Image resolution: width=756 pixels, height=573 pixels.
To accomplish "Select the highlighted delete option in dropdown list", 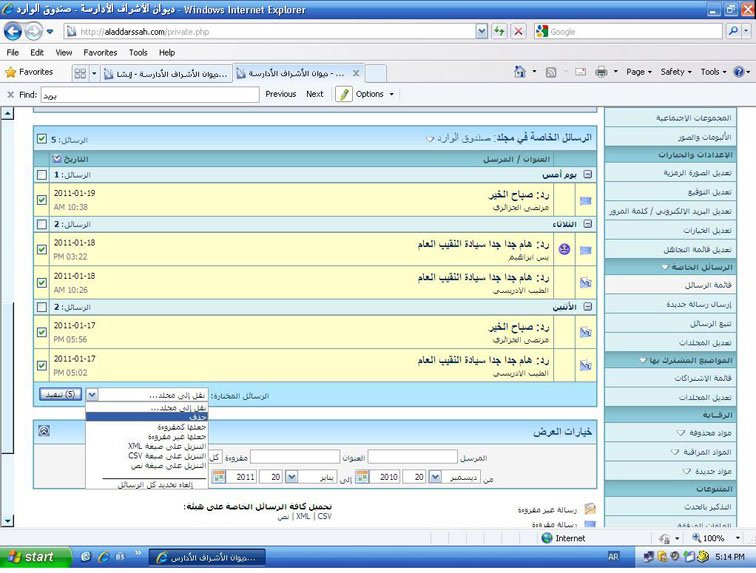I will pyautogui.click(x=147, y=417).
